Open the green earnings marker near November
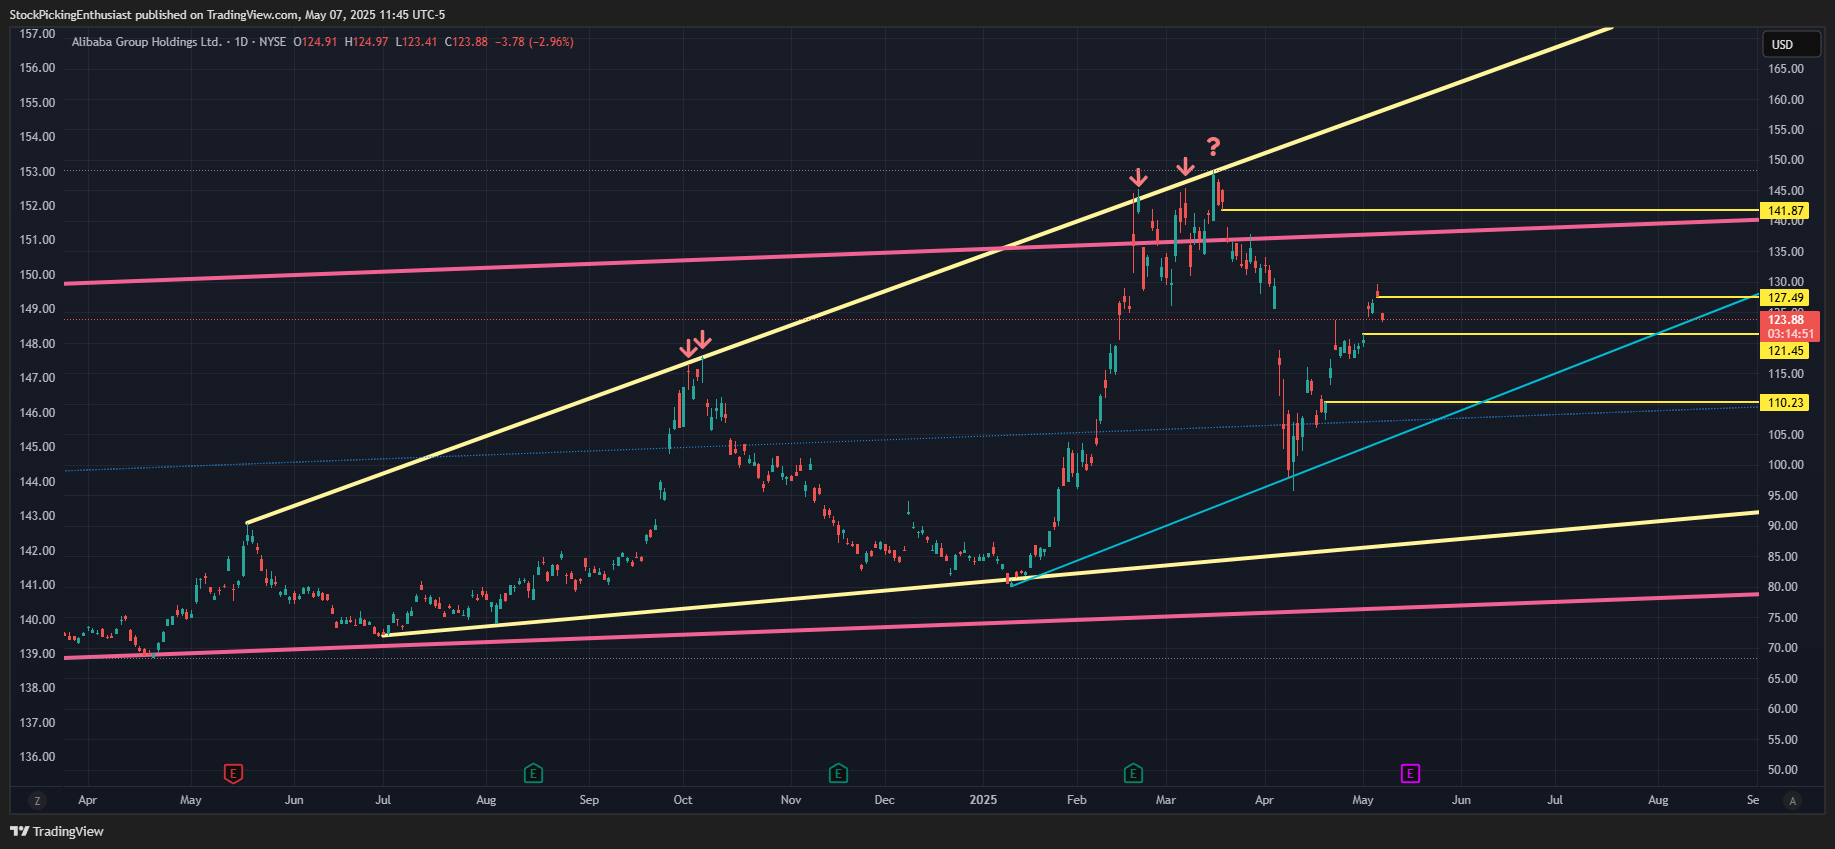 click(x=838, y=773)
